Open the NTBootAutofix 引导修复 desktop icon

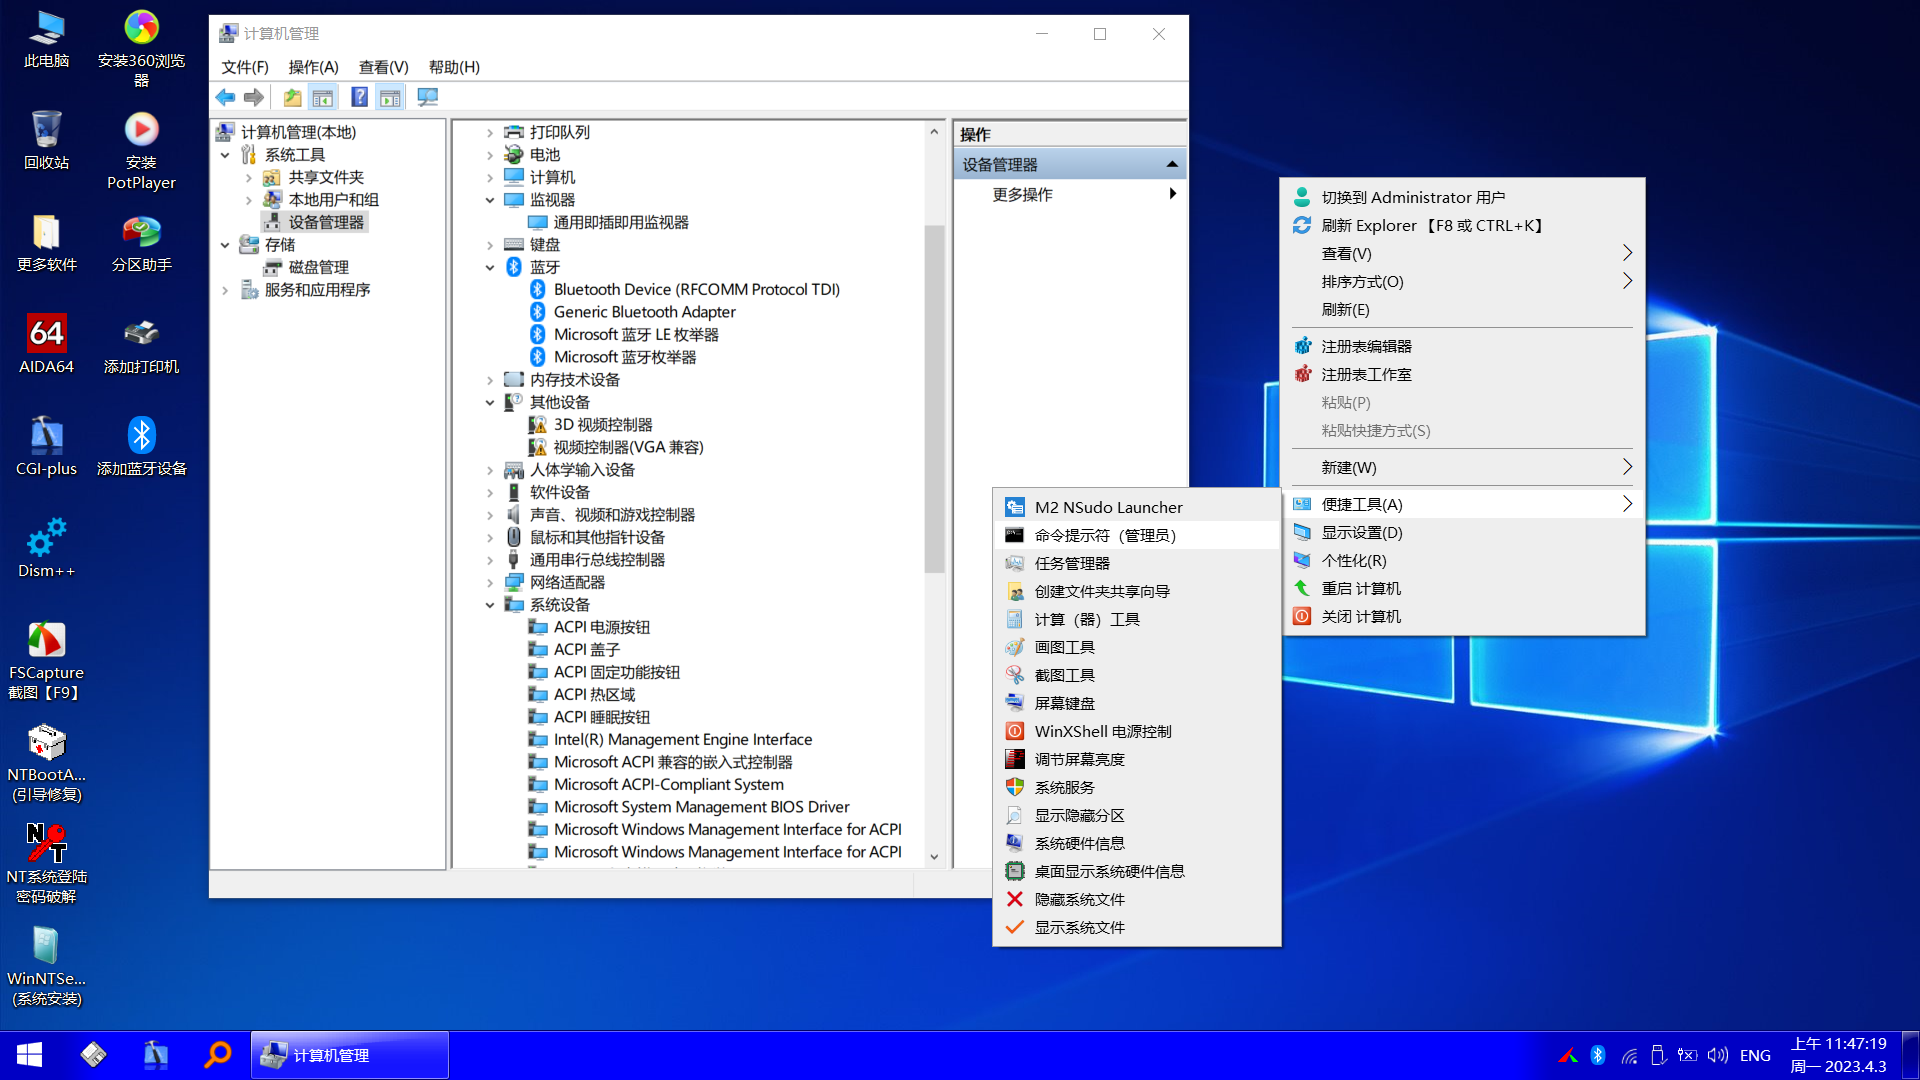[x=46, y=763]
